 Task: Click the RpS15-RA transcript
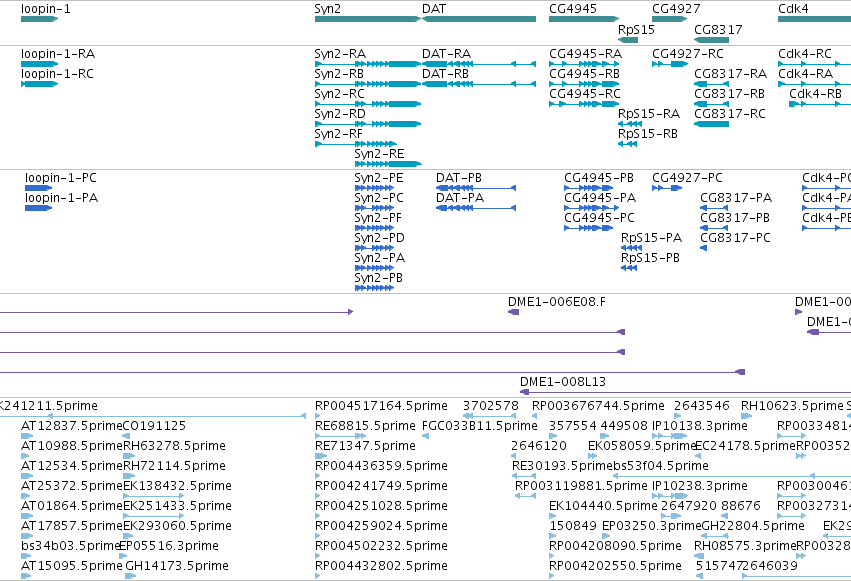630,124
